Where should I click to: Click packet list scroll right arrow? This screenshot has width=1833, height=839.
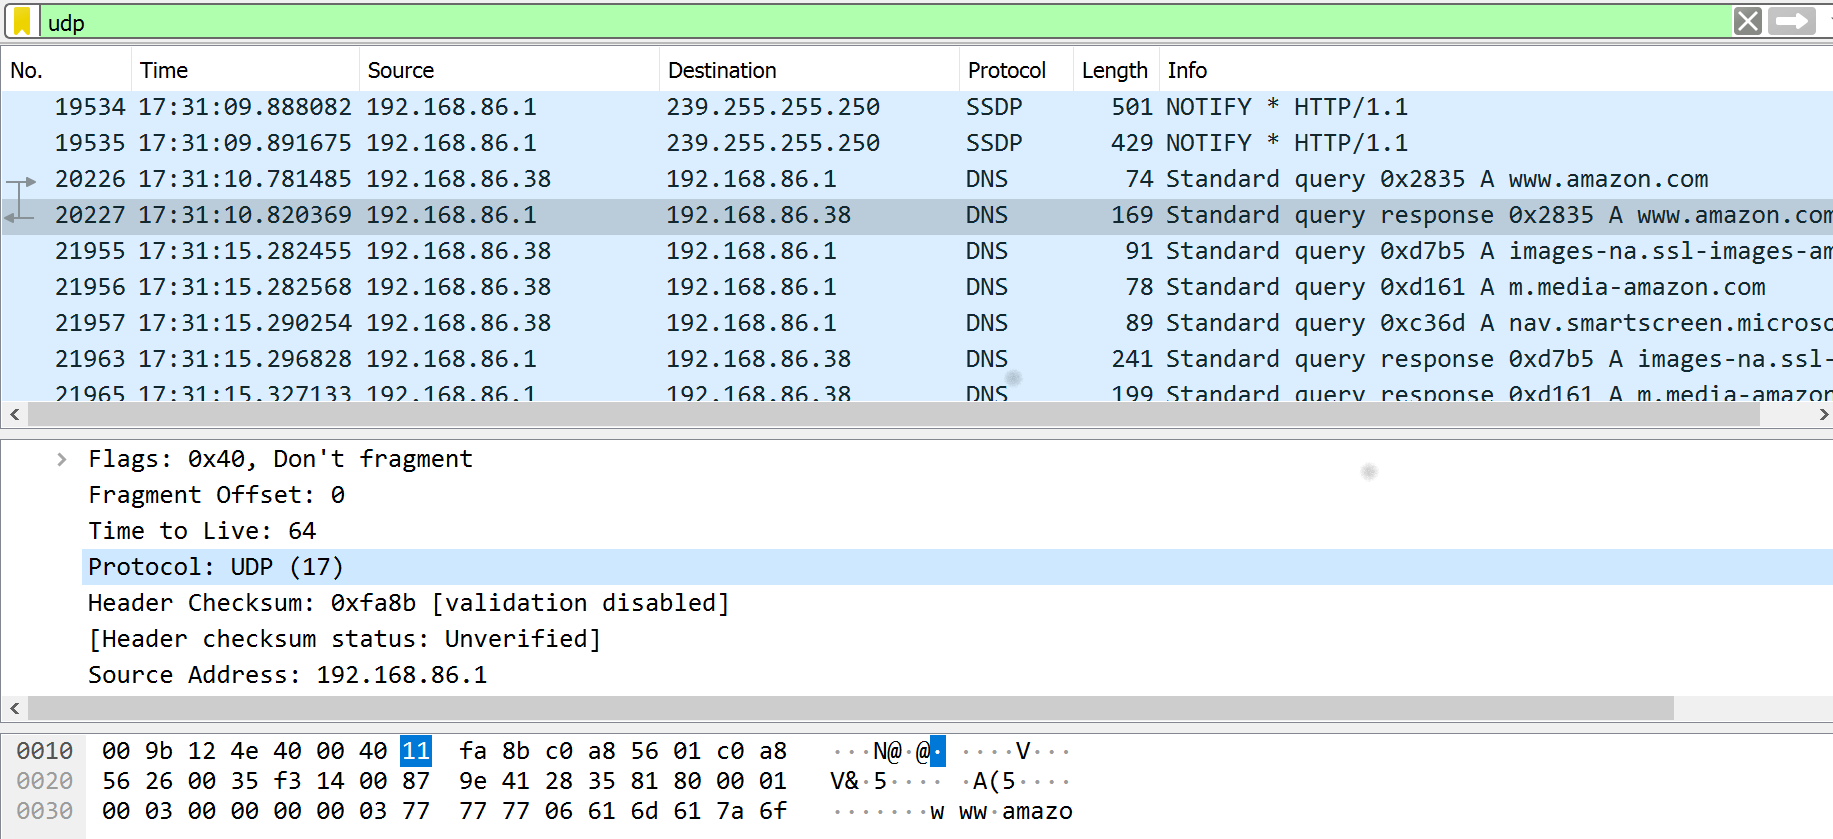(1822, 414)
